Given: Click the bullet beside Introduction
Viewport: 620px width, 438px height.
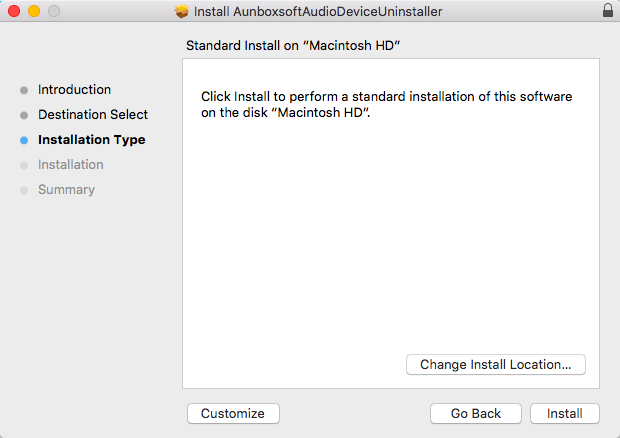Looking at the screenshot, I should click(24, 91).
